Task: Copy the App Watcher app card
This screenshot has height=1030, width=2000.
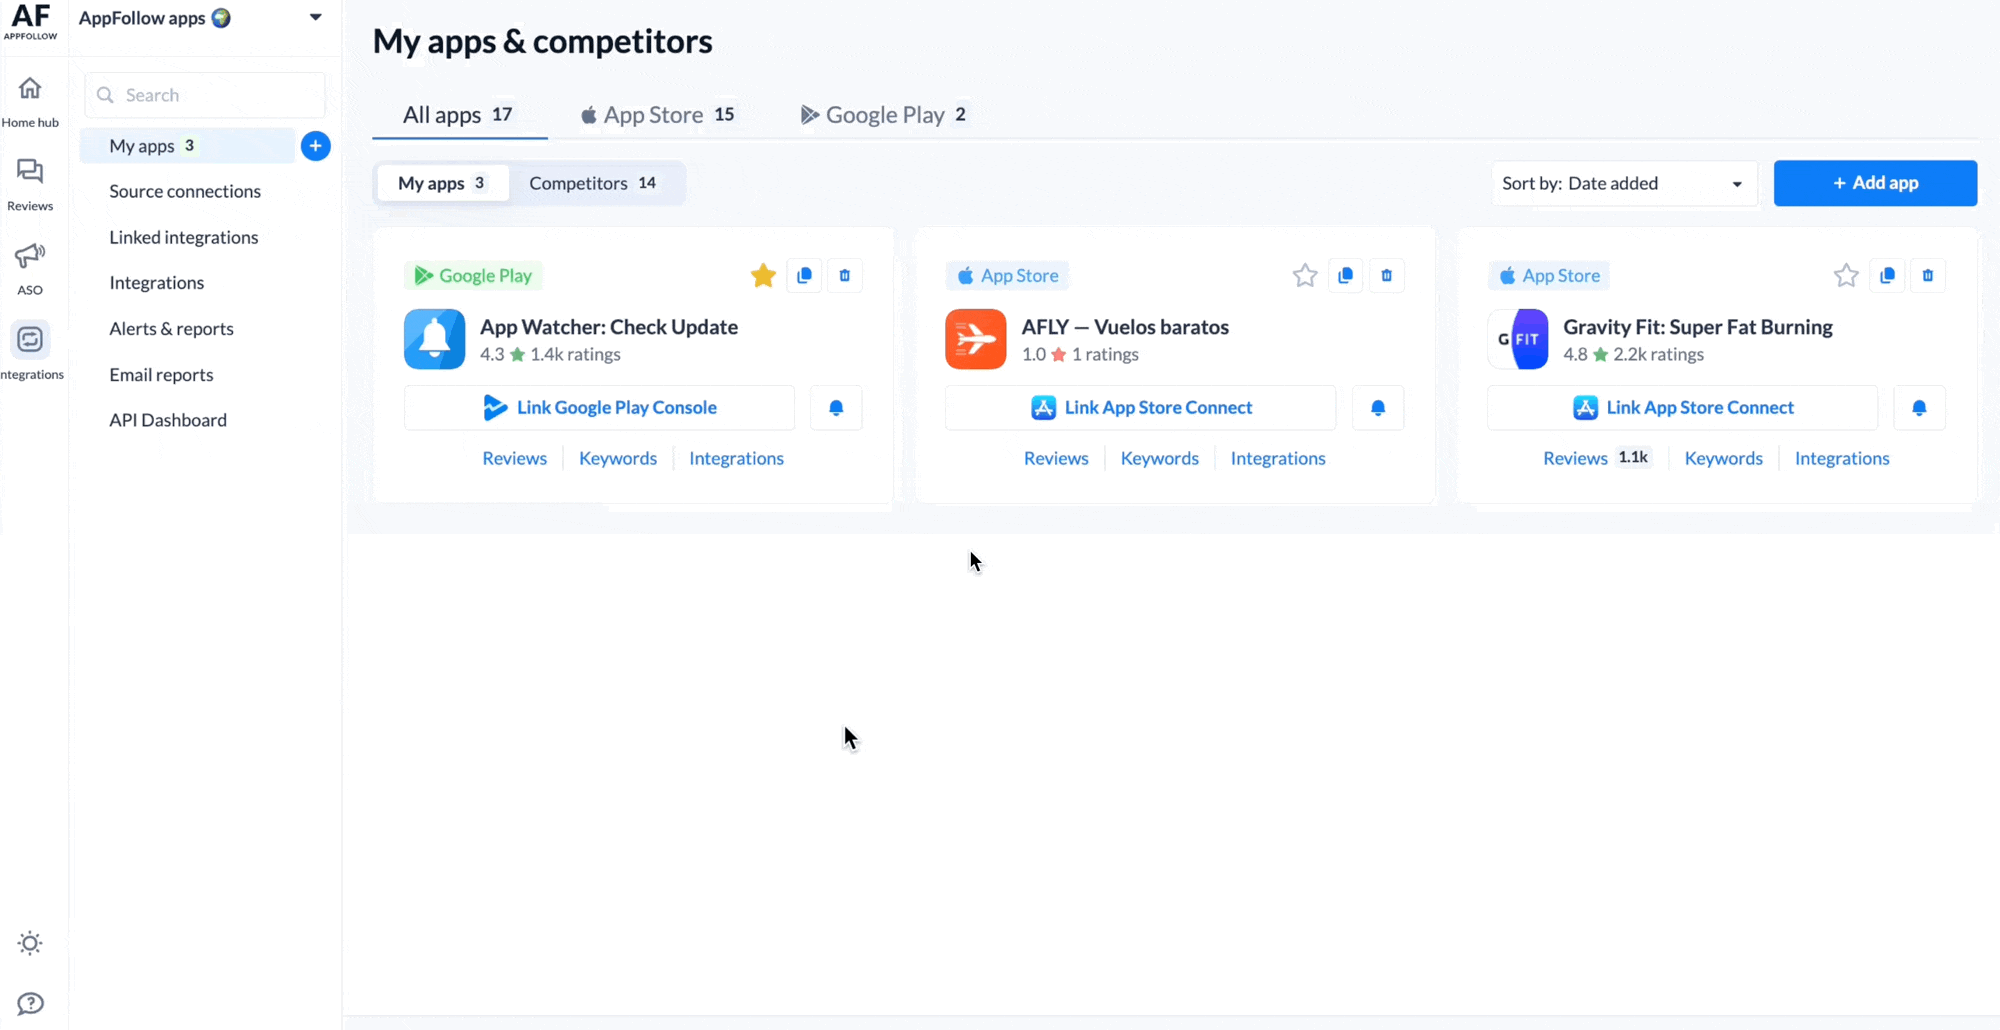Action: [x=804, y=275]
